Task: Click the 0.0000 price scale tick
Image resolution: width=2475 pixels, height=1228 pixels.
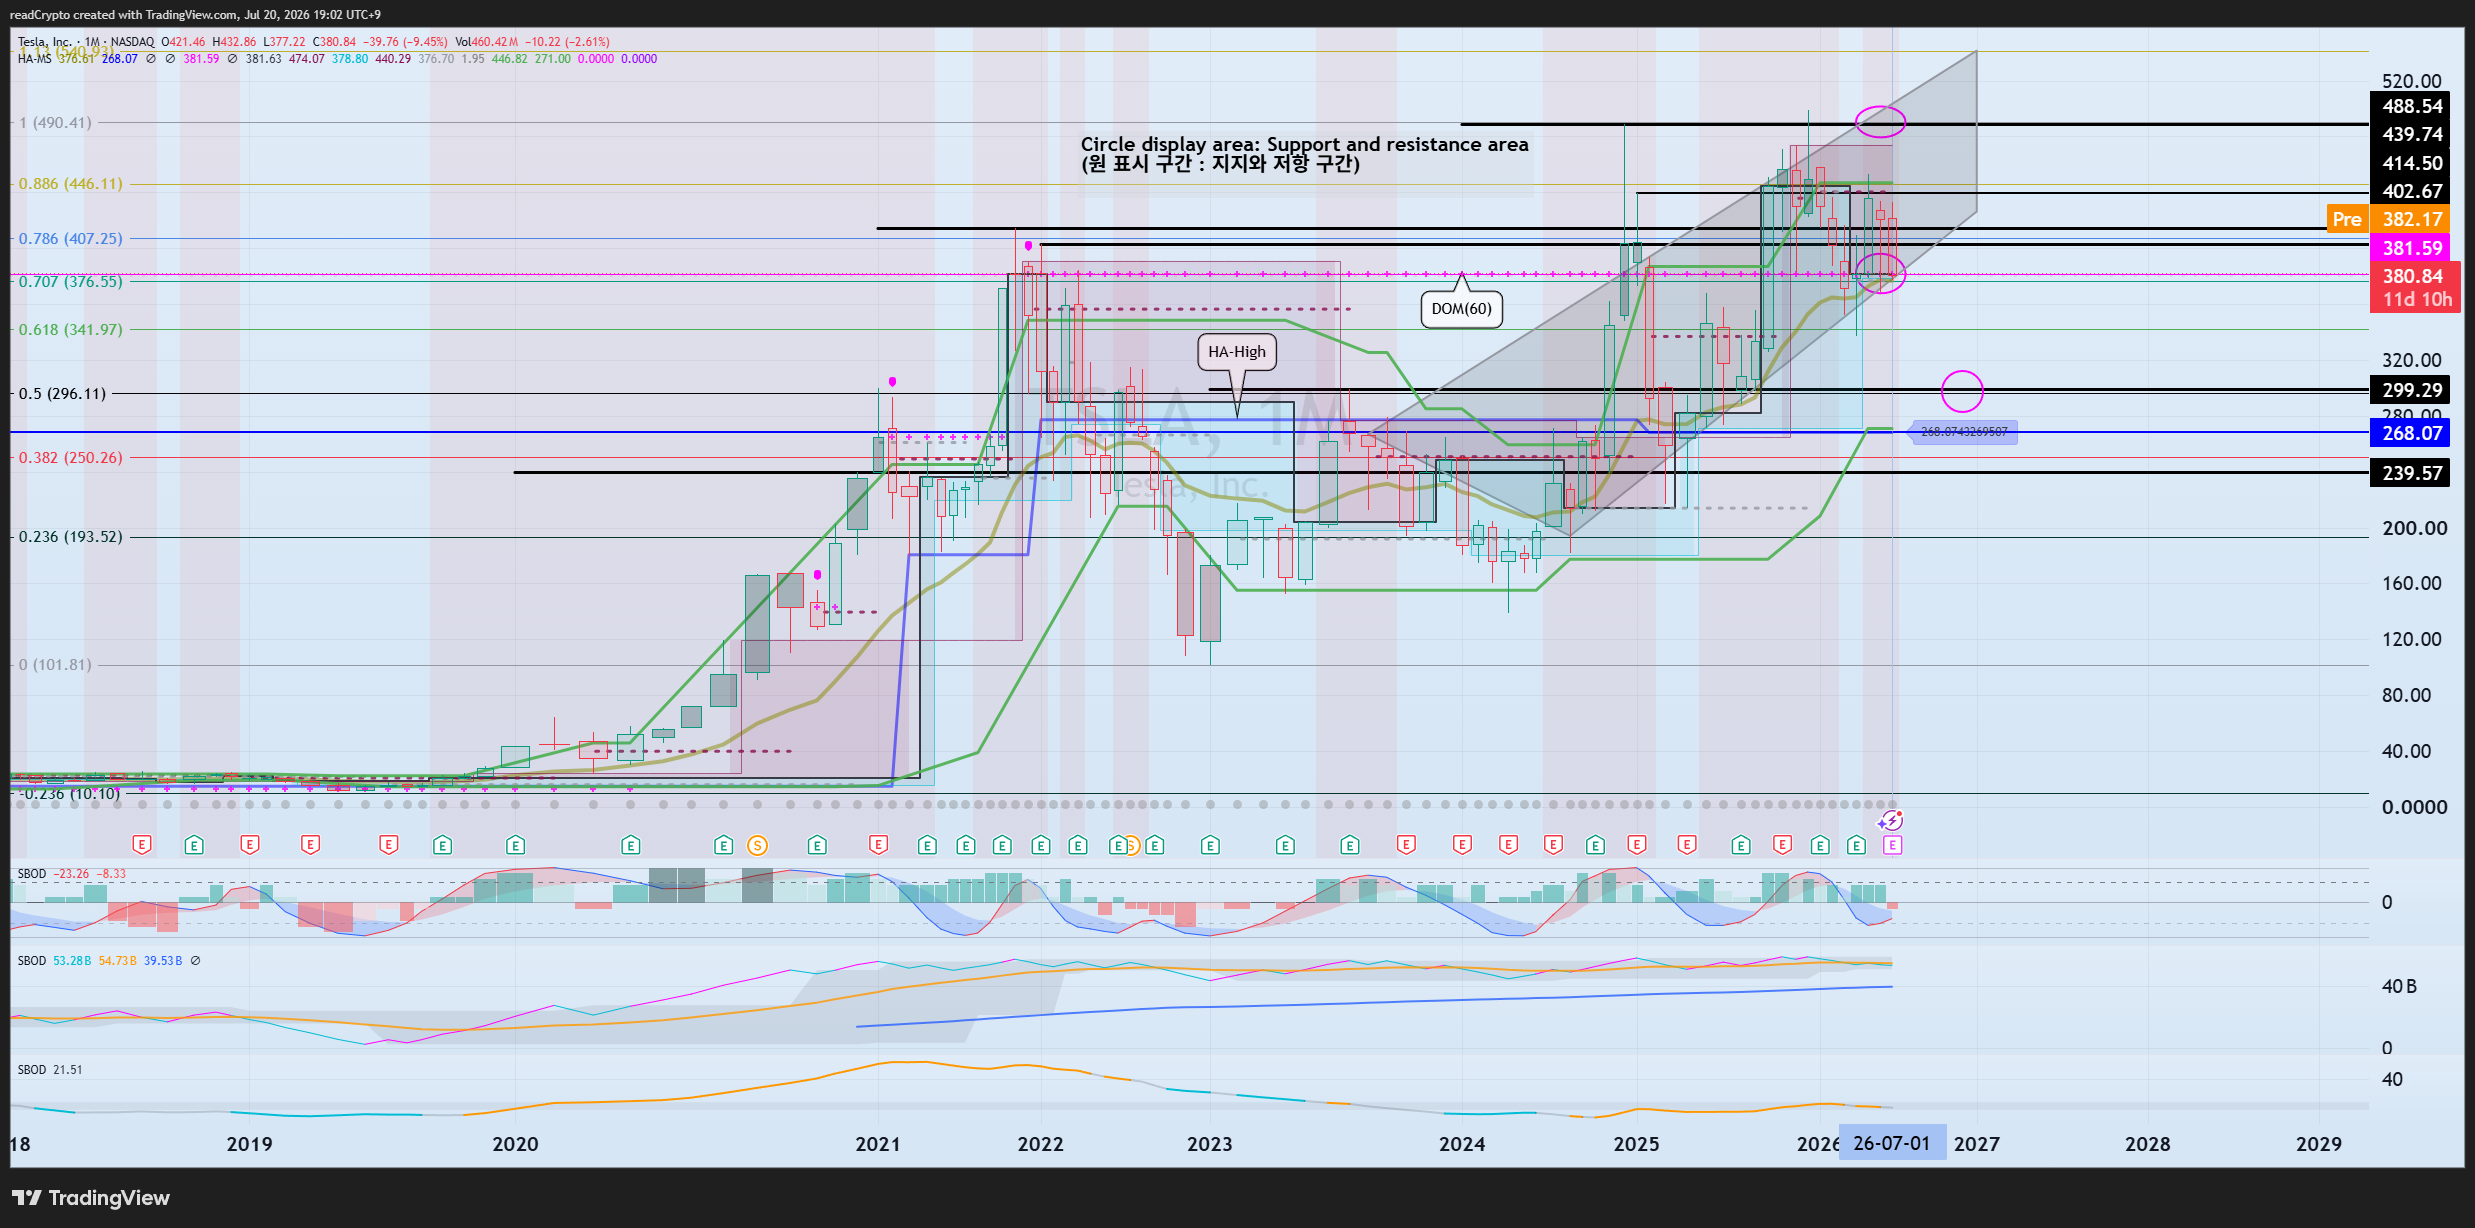Action: tap(2414, 807)
